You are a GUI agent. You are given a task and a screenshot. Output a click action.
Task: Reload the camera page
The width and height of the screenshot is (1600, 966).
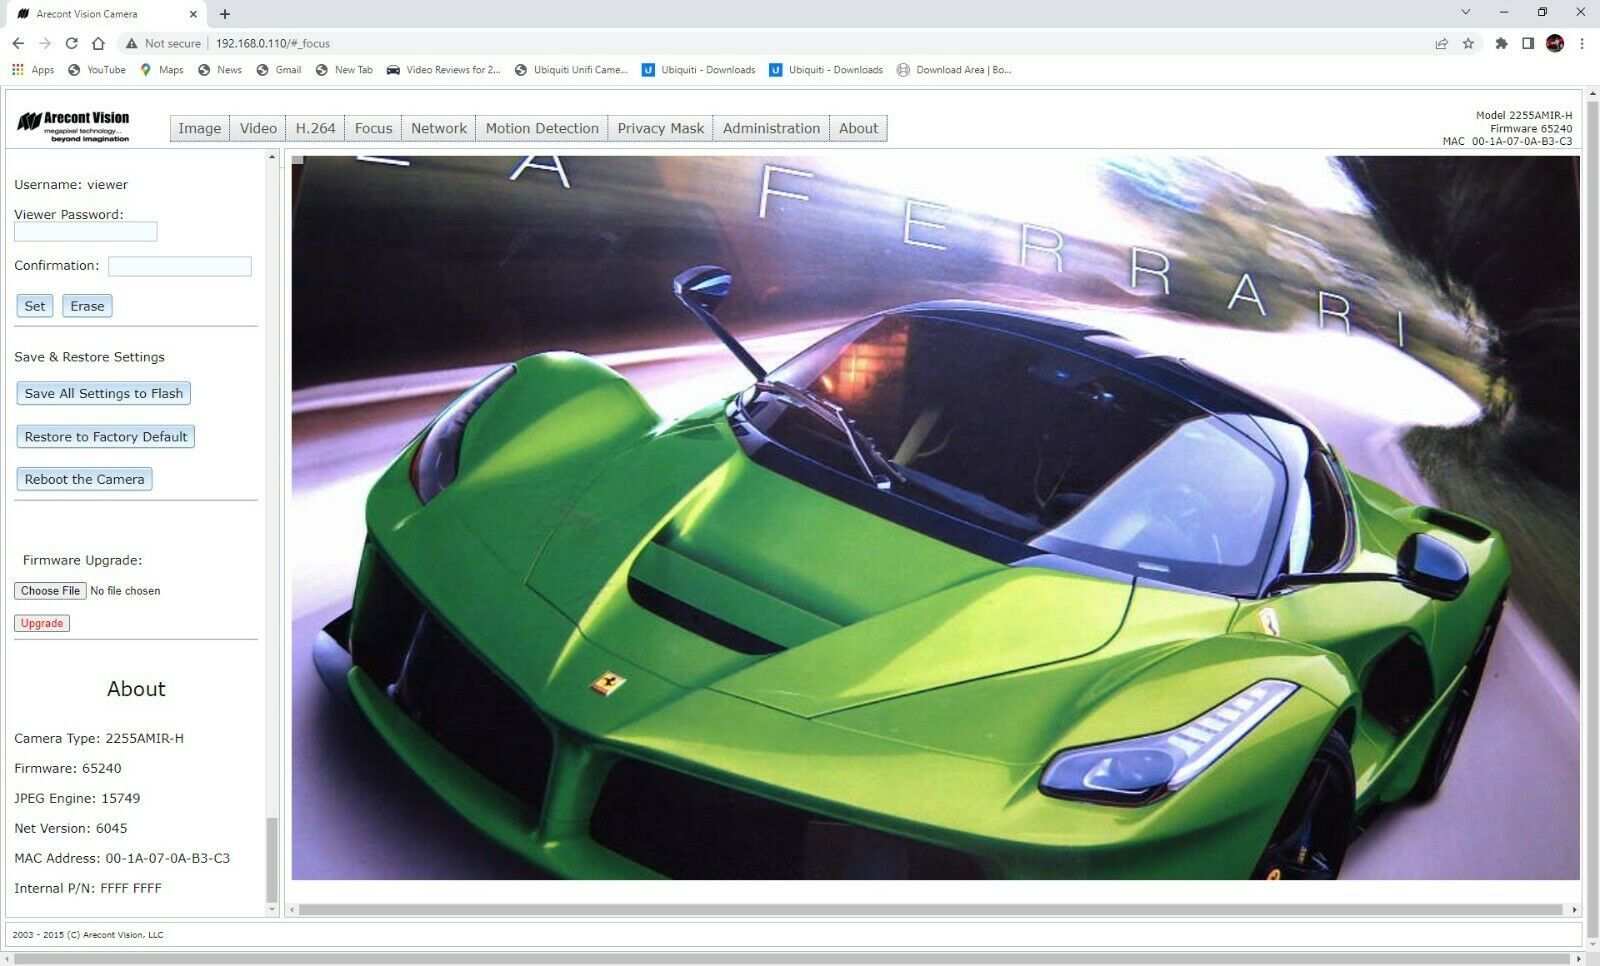point(71,43)
